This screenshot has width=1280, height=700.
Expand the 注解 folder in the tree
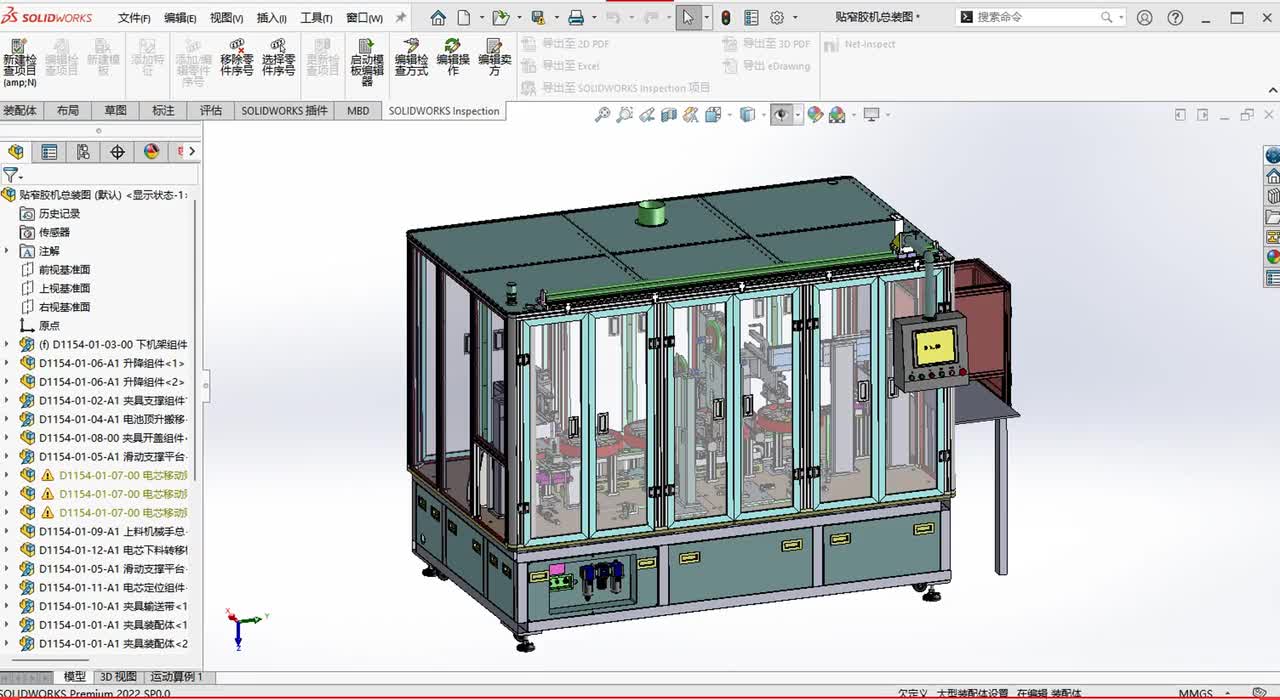click(7, 251)
